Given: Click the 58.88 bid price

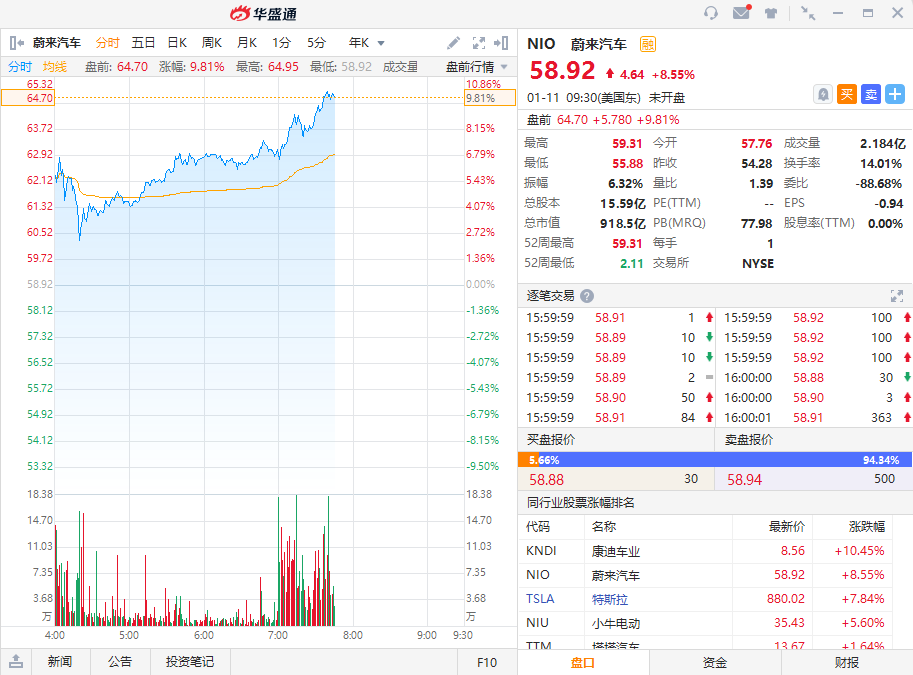Looking at the screenshot, I should point(546,479).
